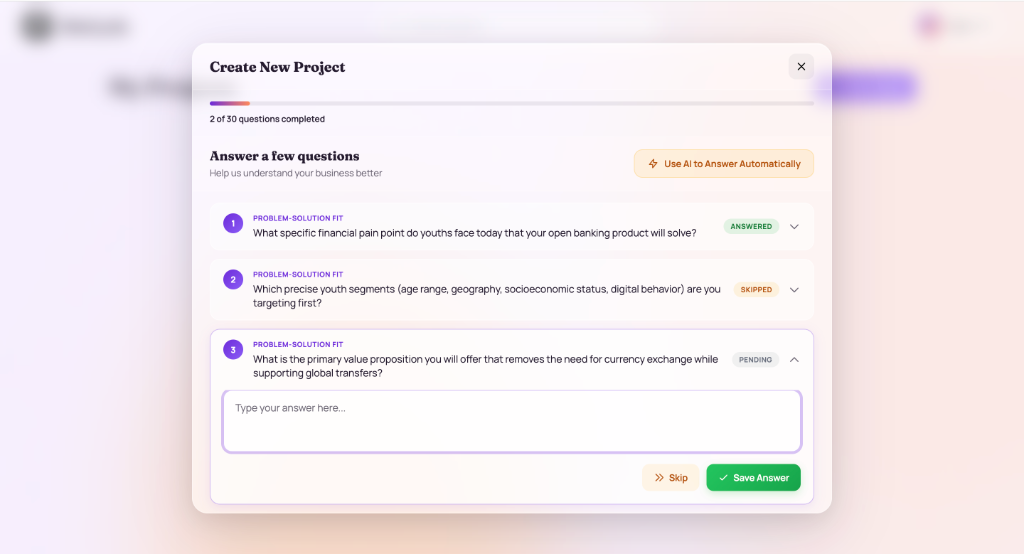Click the PENDING status badge

[x=755, y=360]
